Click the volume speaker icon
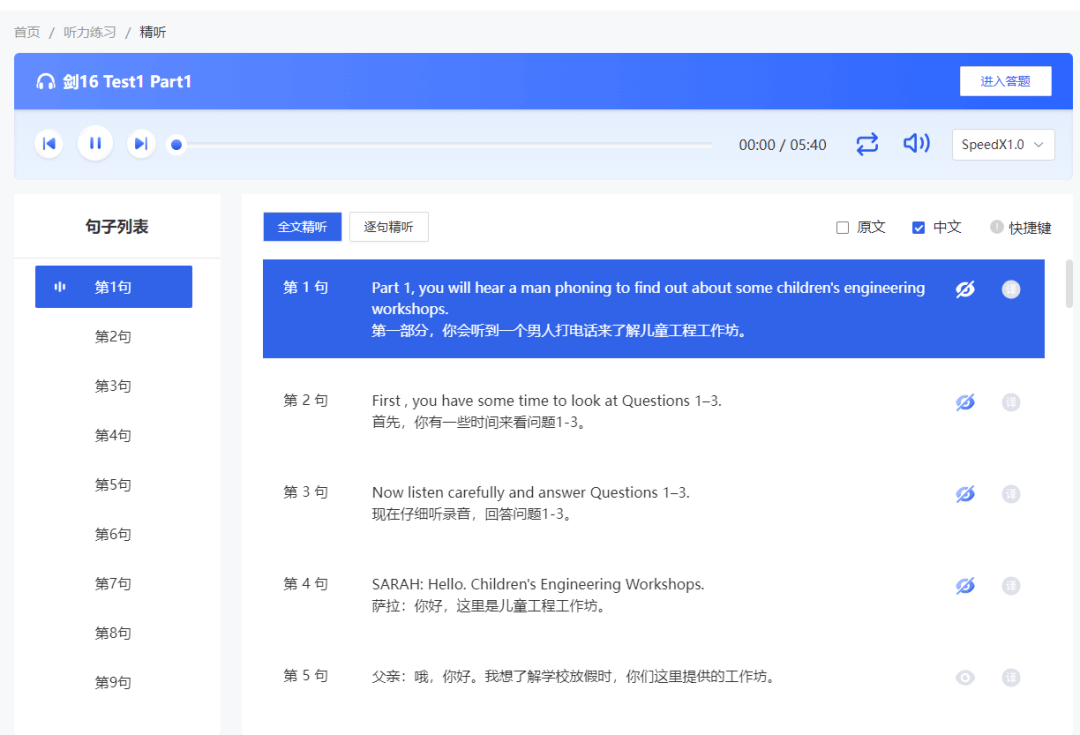 pos(916,143)
